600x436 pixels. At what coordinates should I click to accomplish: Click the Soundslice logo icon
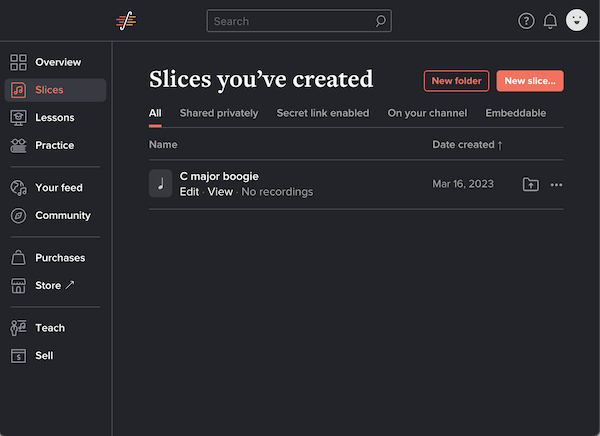pos(125,20)
